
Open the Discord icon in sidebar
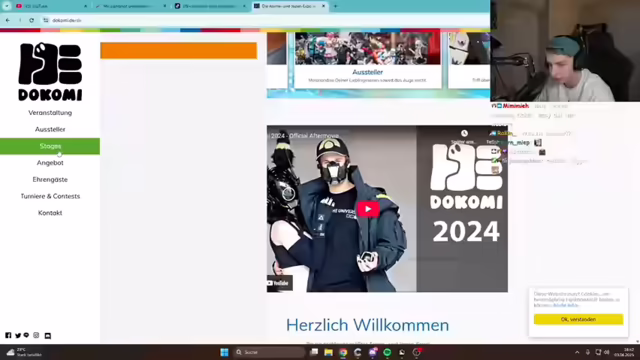click(x=48, y=336)
